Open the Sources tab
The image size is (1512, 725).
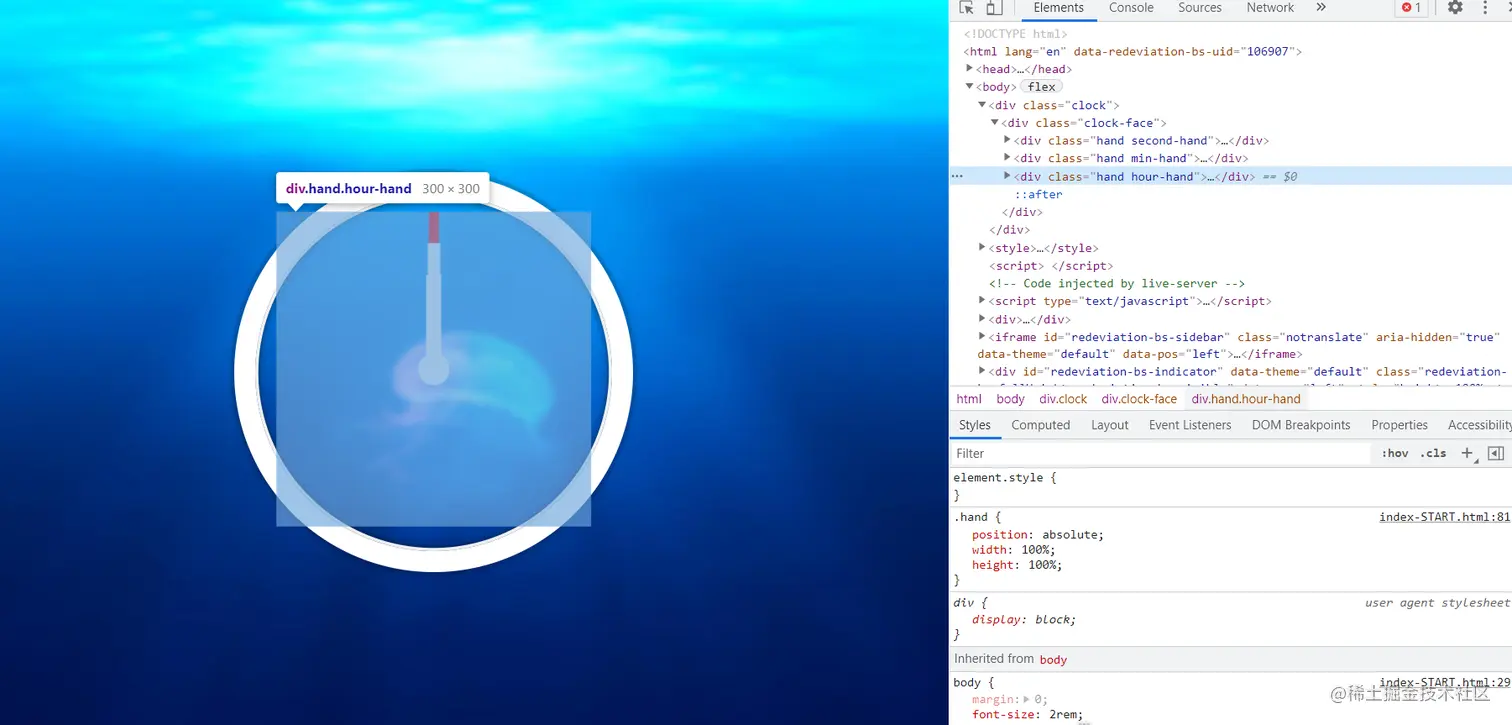(x=1200, y=8)
